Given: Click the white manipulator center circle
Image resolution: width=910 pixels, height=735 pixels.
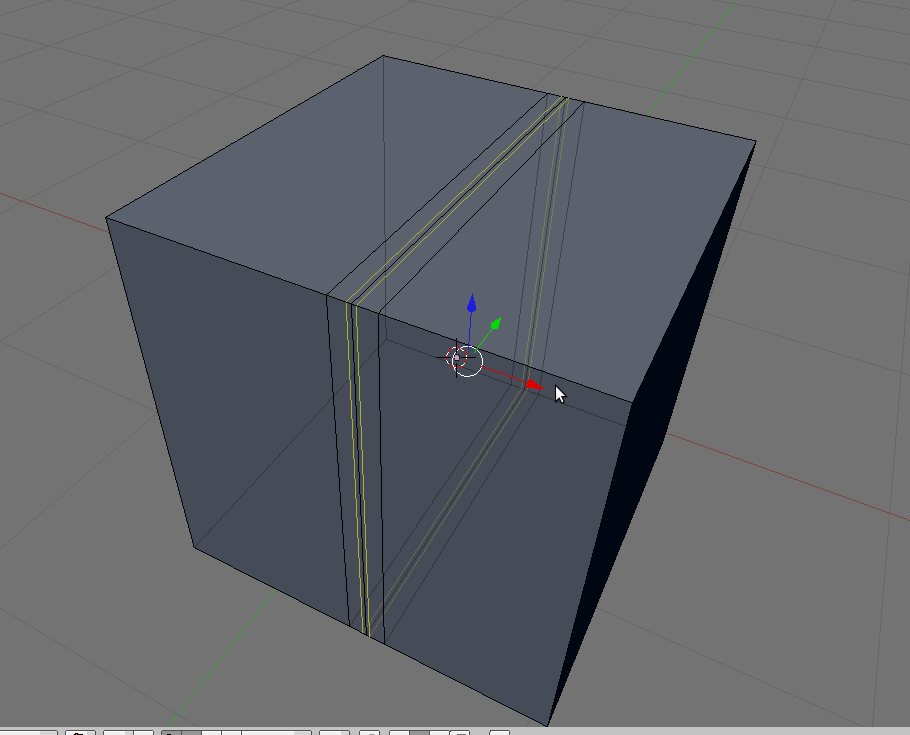Looking at the screenshot, I should 468,361.
